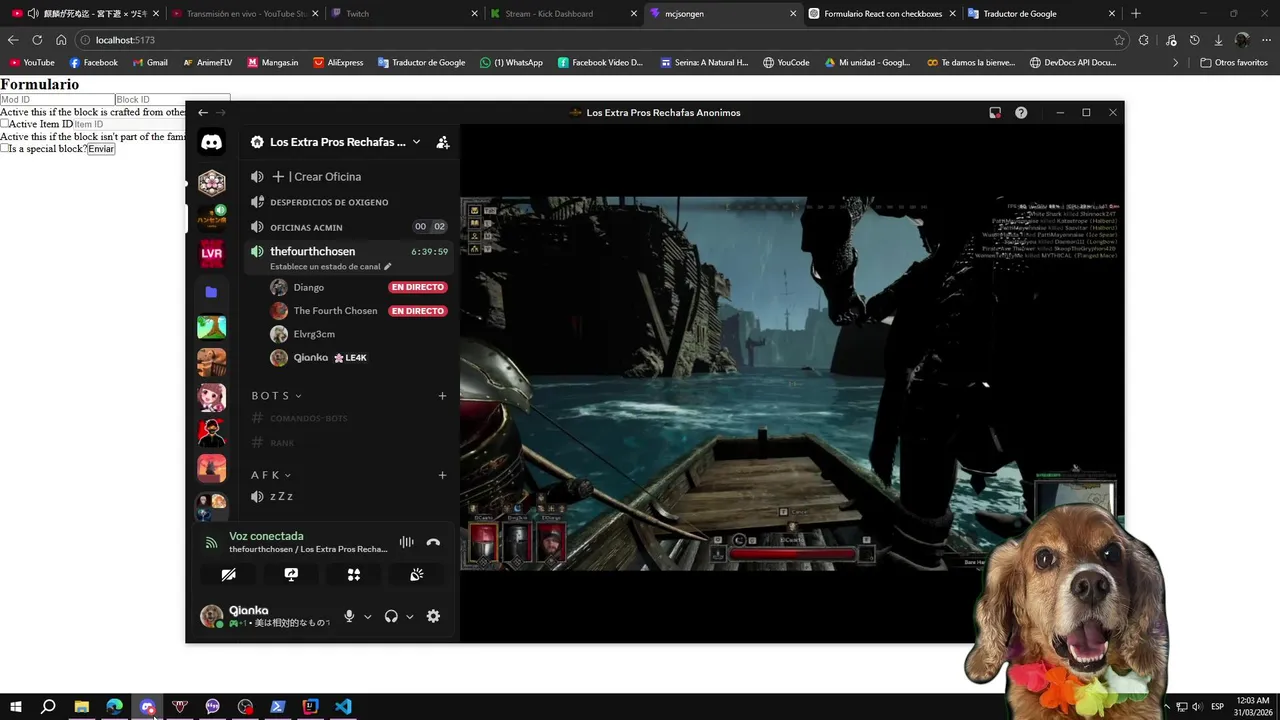
Task: Open Qianka user profile panel
Action: click(265, 616)
